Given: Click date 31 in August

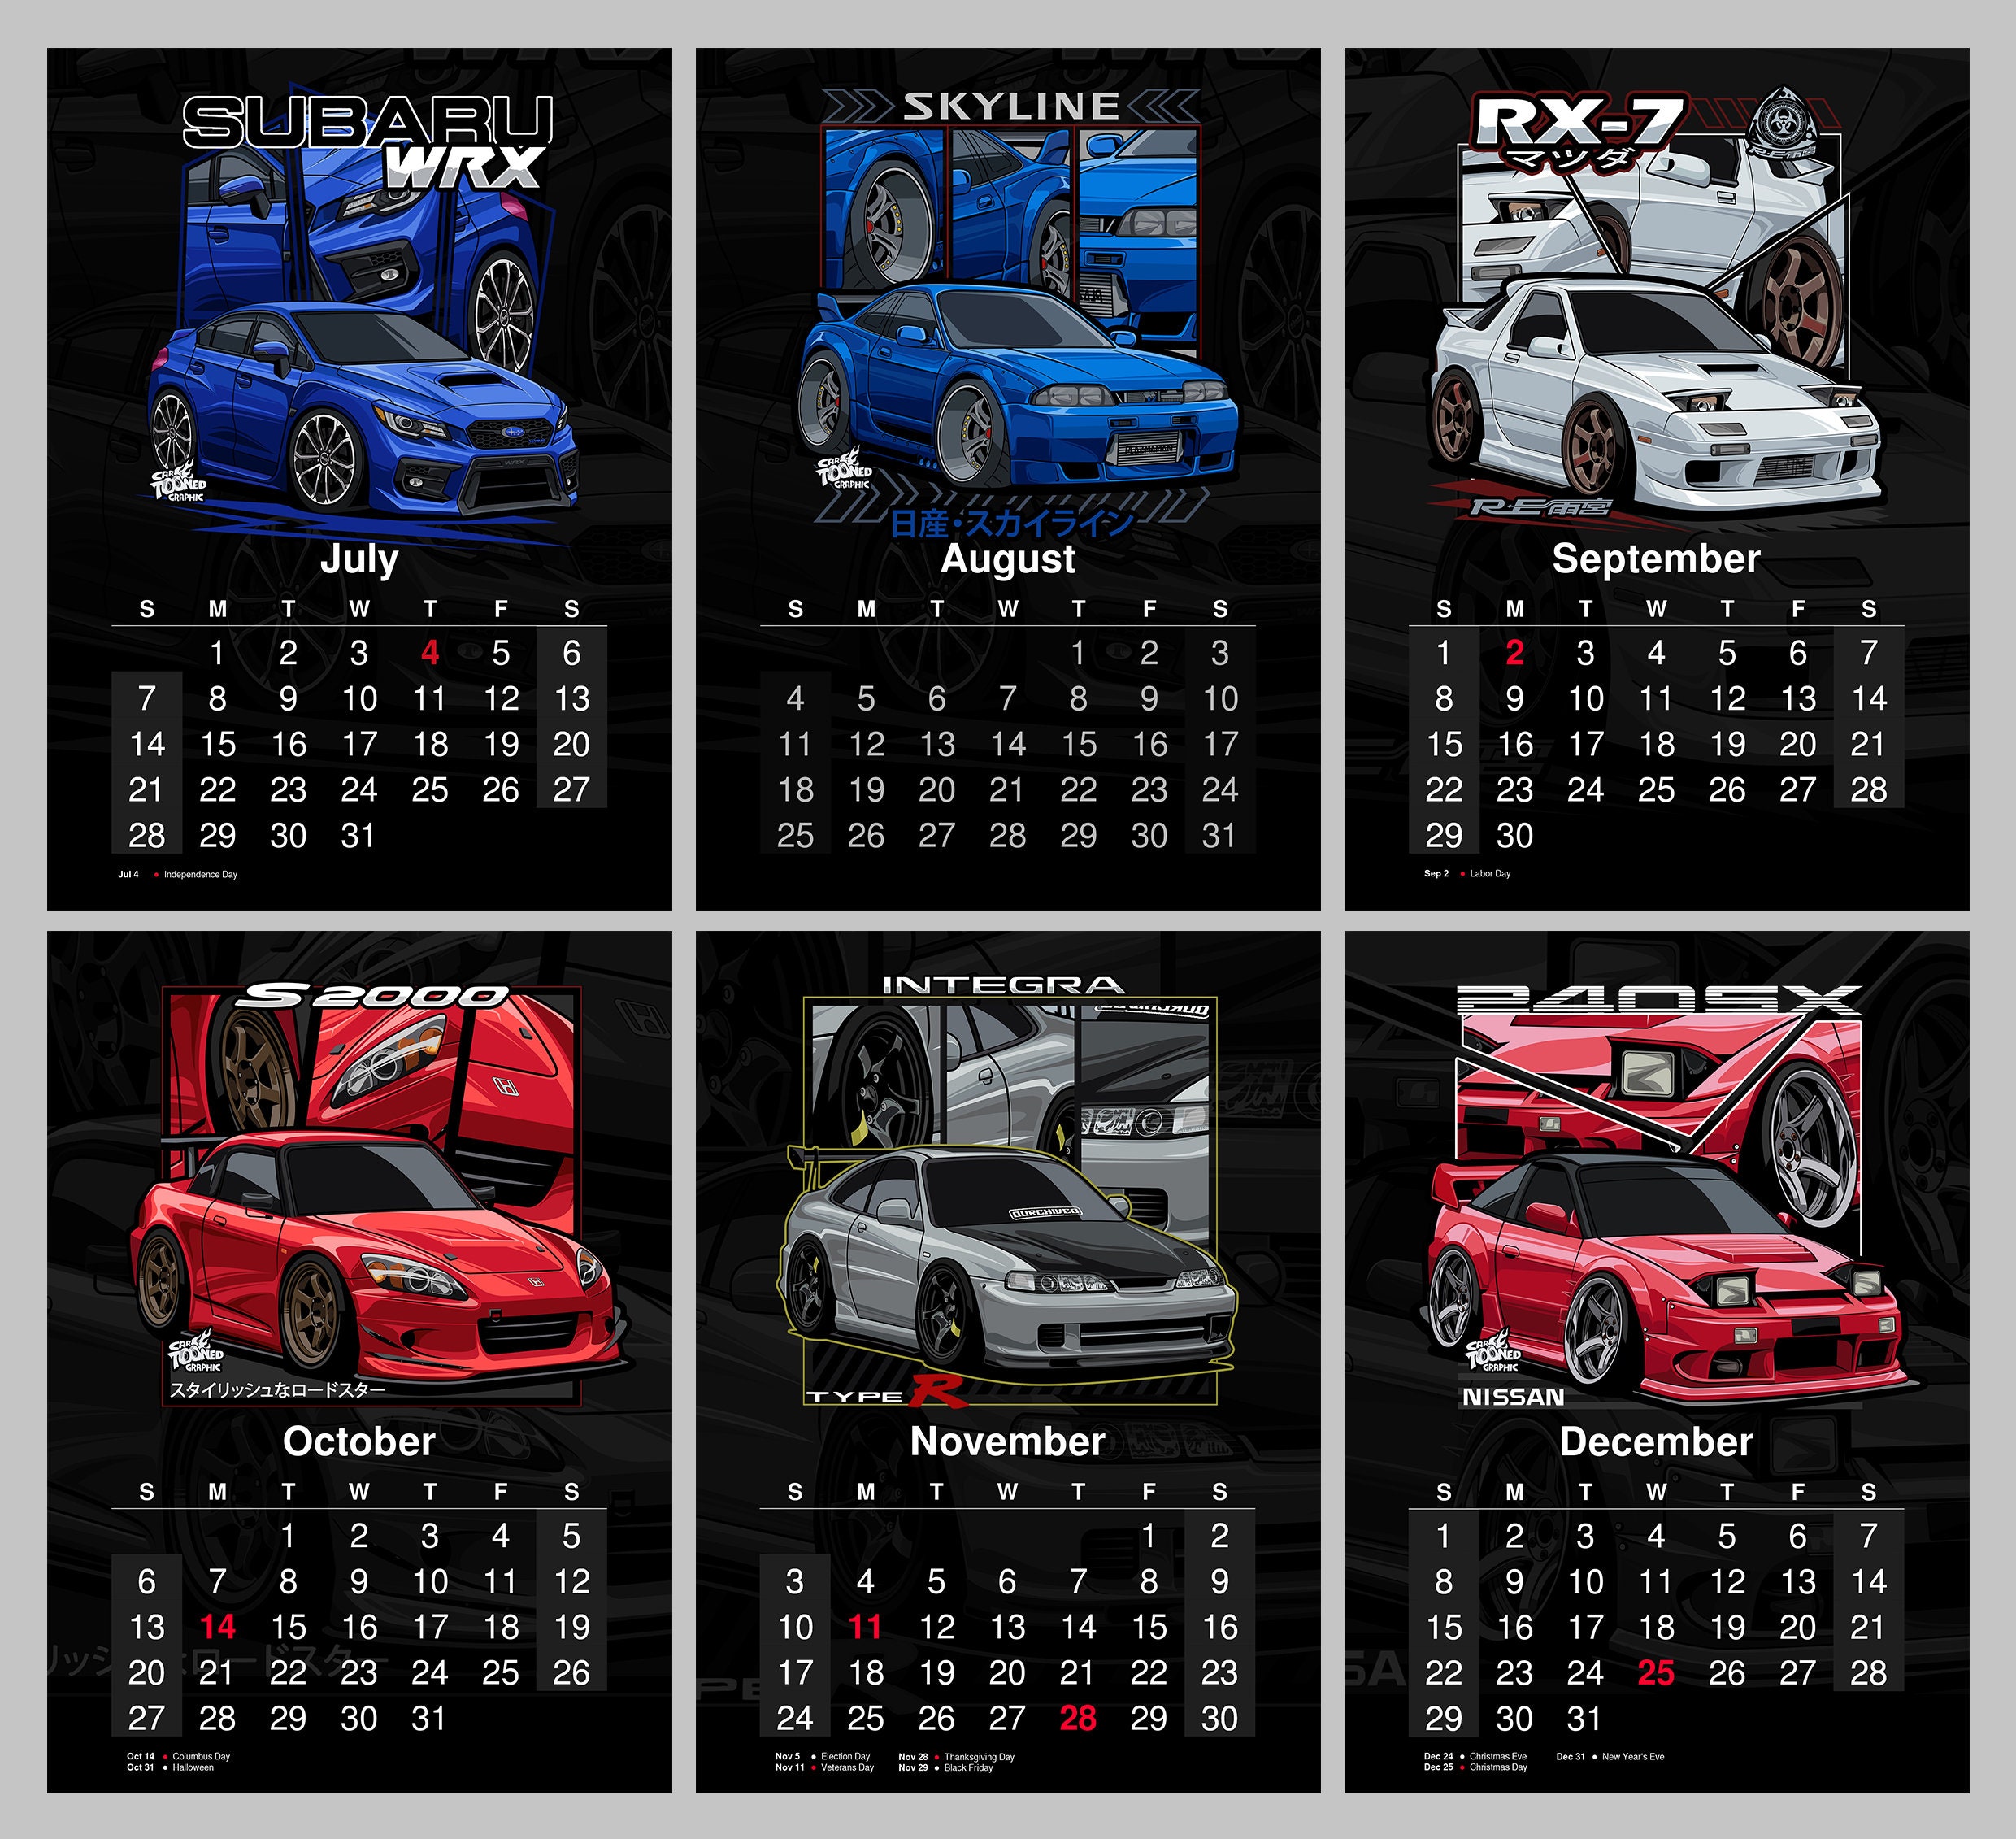Looking at the screenshot, I should click(x=1220, y=835).
